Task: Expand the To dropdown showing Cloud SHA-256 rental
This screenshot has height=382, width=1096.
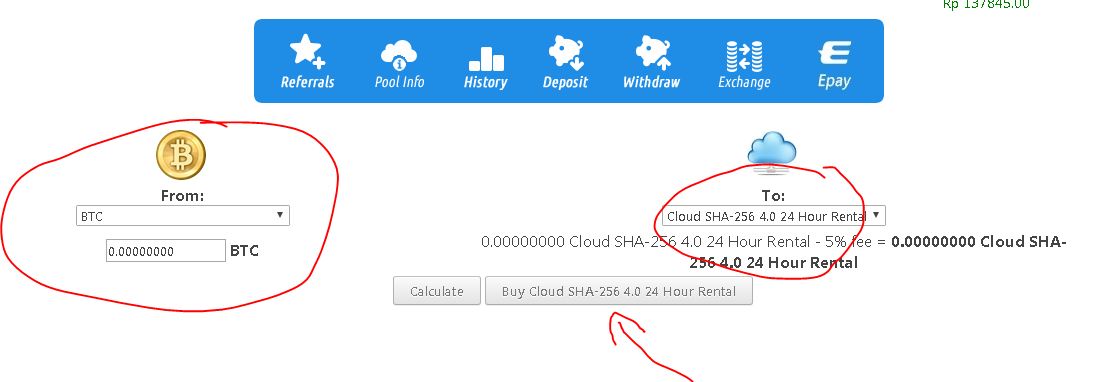Action: pyautogui.click(x=774, y=216)
